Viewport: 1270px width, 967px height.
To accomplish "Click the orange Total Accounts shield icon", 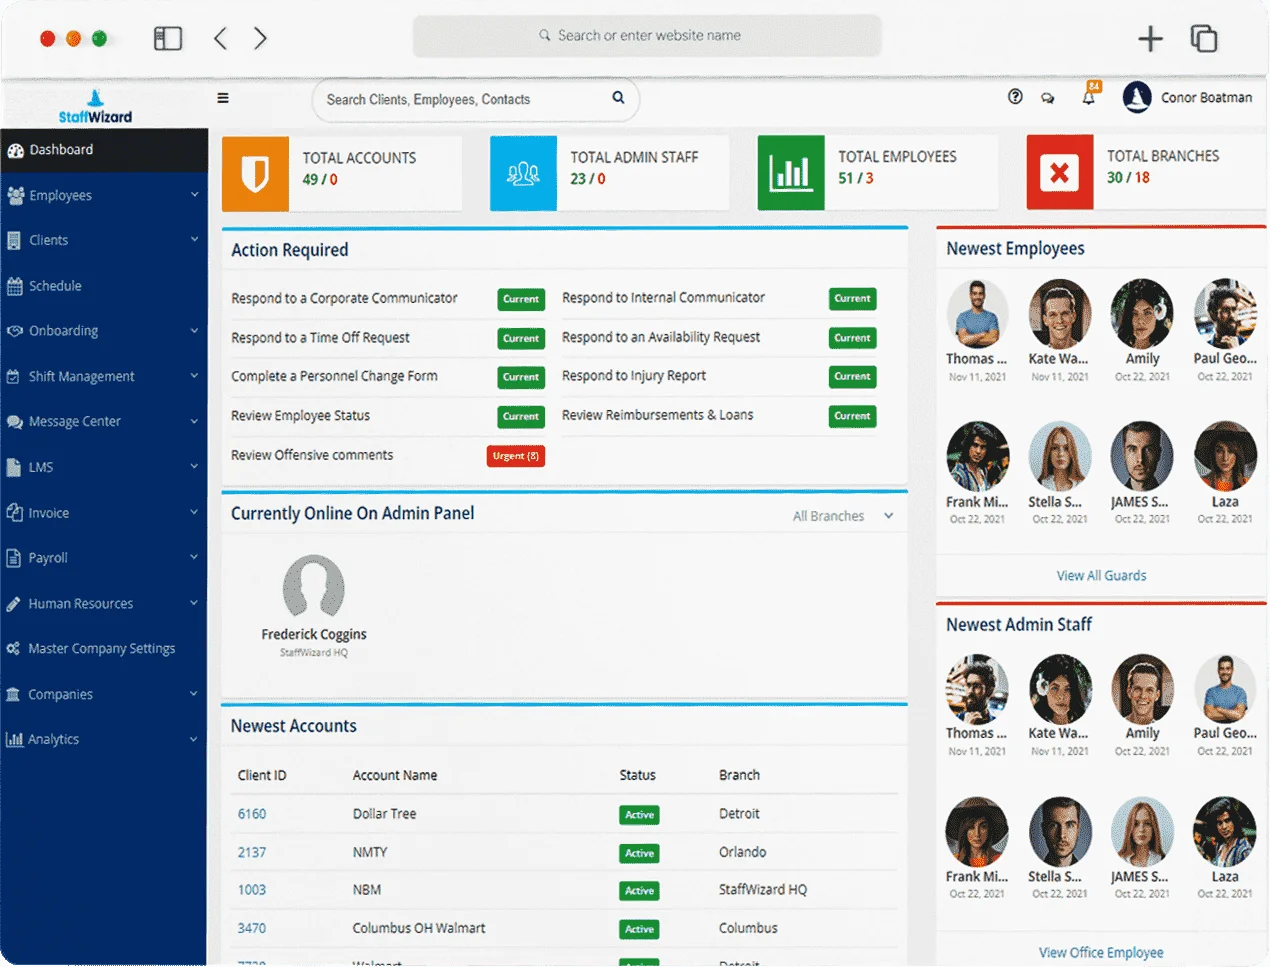I will 255,173.
